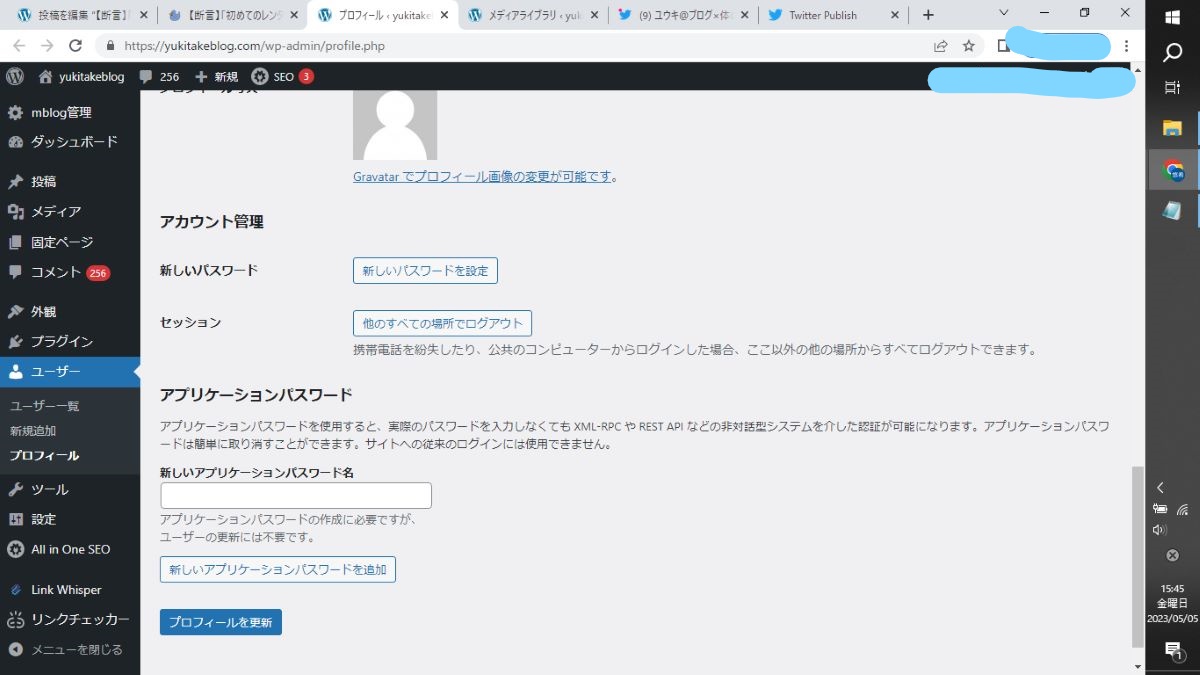Viewport: 1200px width, 675px height.
Task: Show hidden tray icons chevron
Action: (x=1160, y=487)
